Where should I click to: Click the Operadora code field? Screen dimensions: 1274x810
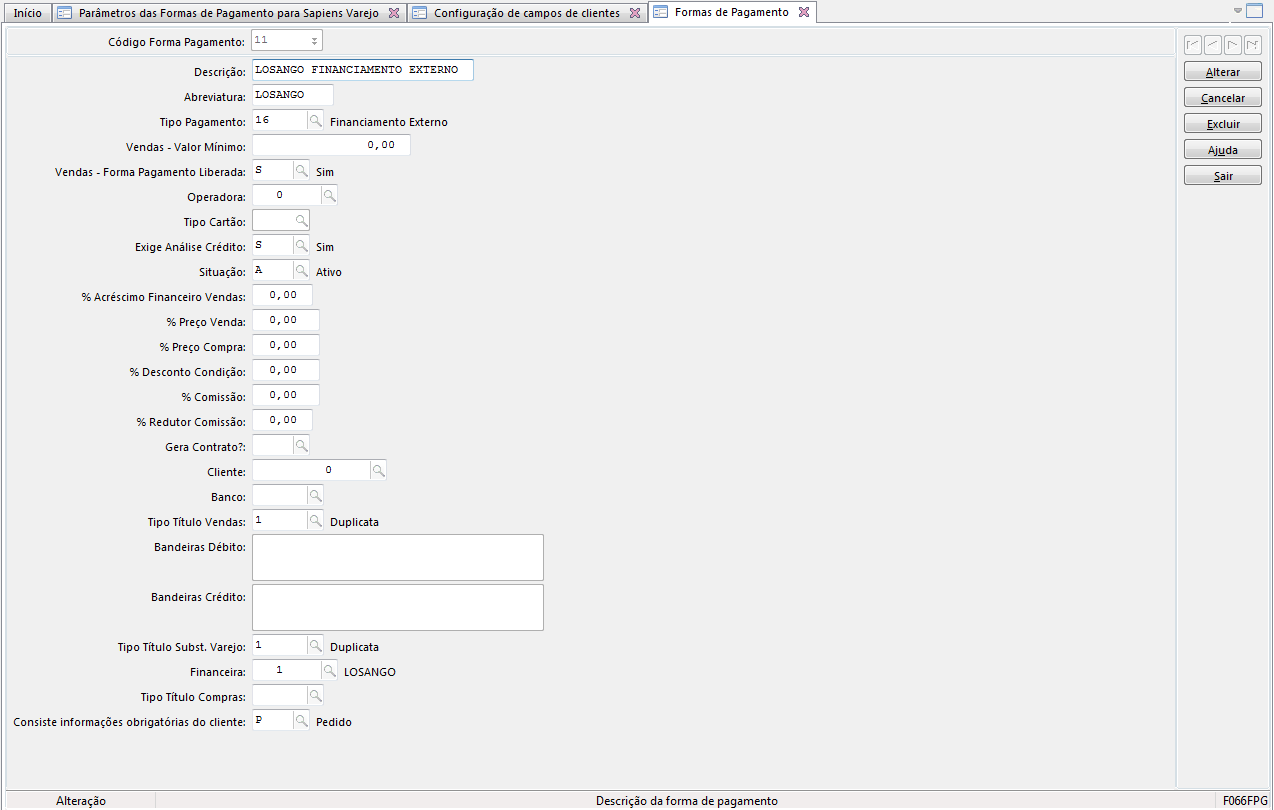tap(286, 196)
